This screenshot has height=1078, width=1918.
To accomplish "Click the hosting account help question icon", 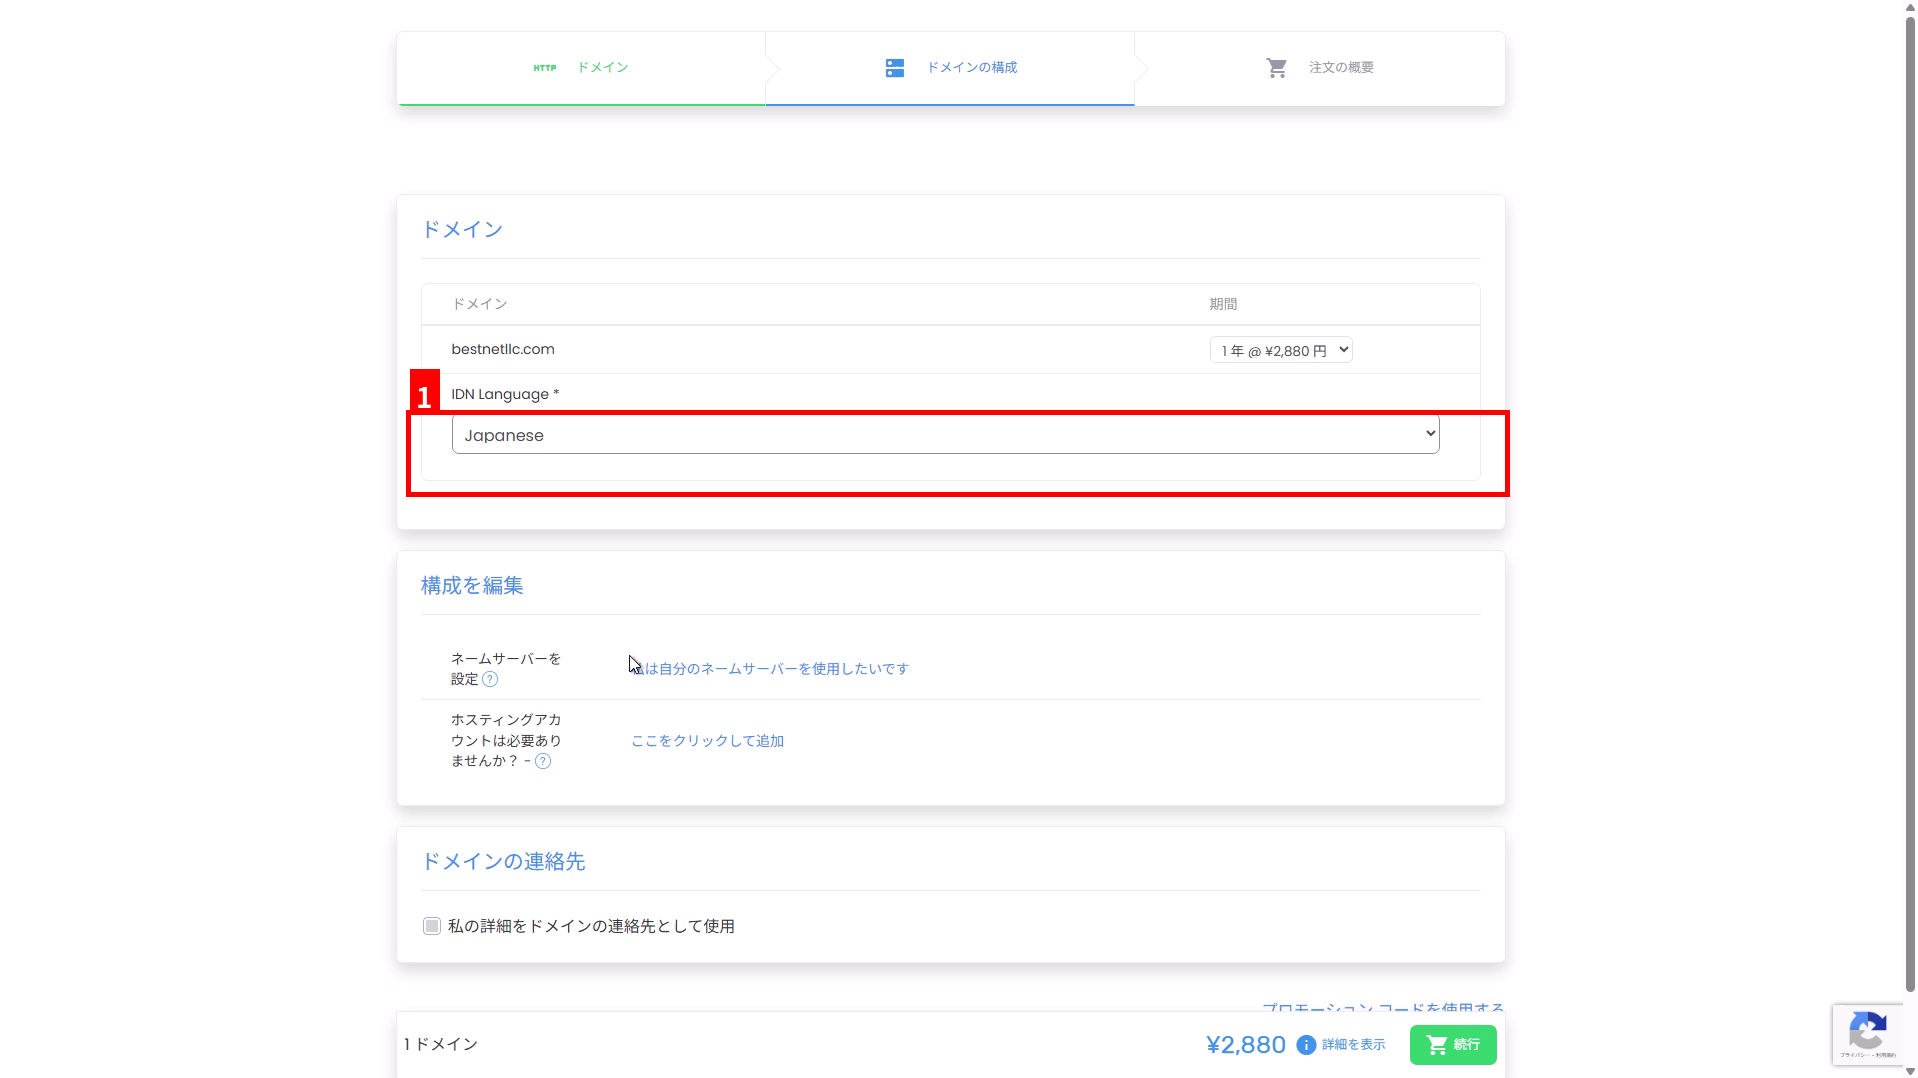I will pos(543,762).
